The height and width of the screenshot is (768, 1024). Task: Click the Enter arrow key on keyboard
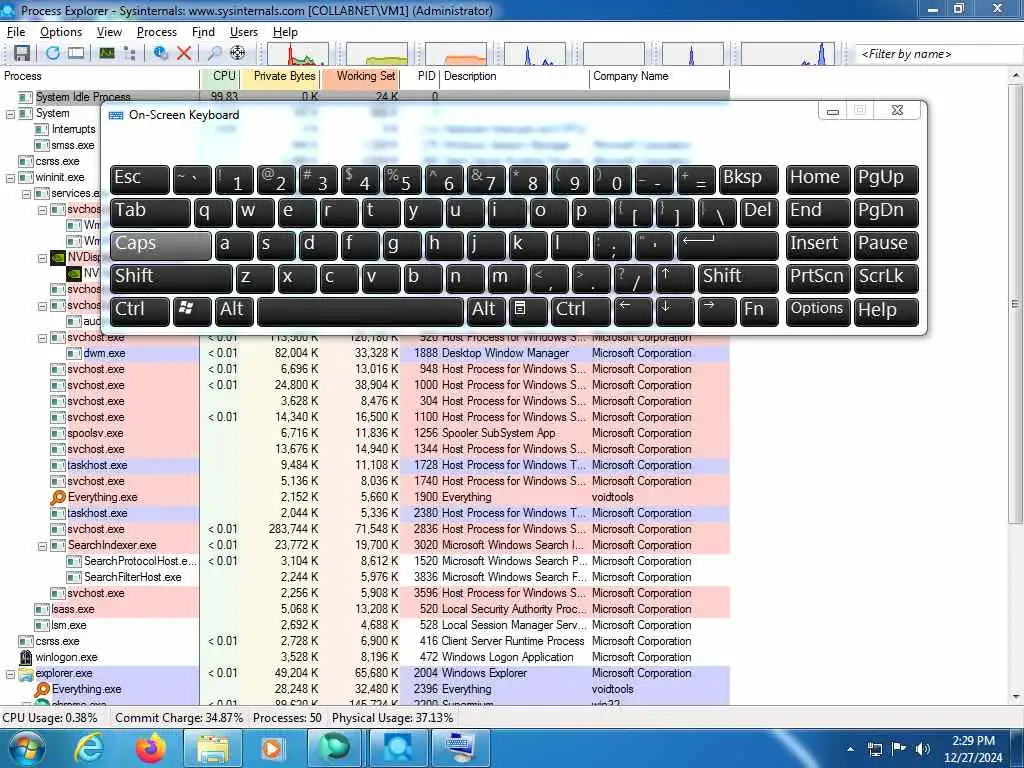pyautogui.click(x=728, y=246)
